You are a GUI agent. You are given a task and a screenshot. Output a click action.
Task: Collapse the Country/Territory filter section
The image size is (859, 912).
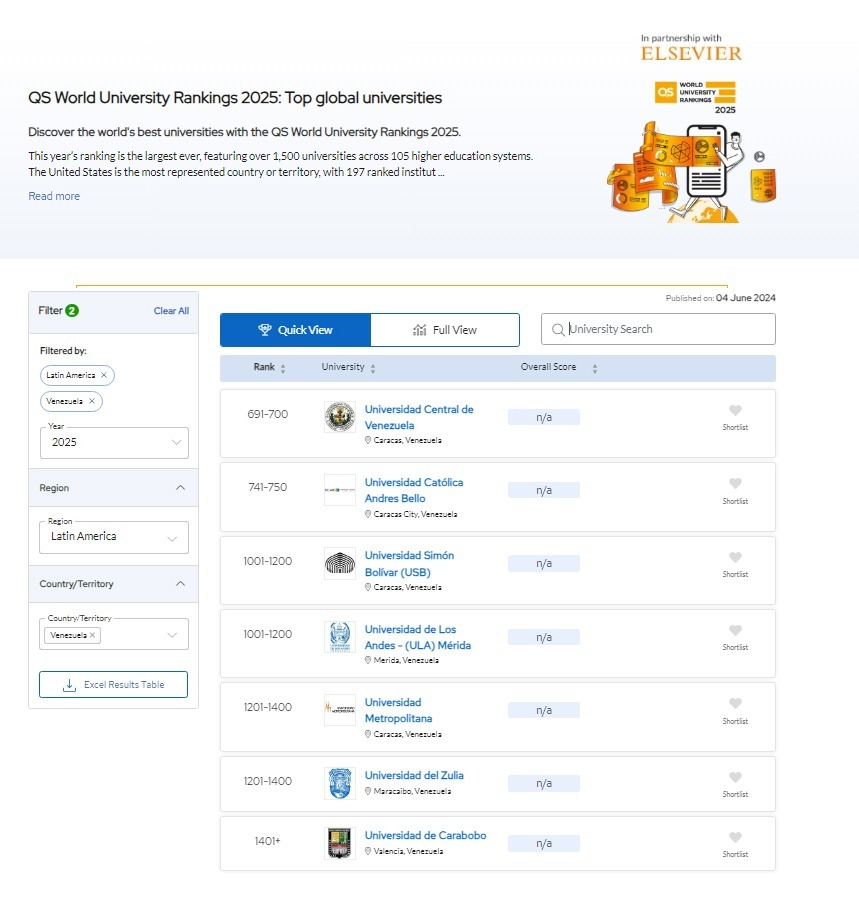(x=180, y=583)
